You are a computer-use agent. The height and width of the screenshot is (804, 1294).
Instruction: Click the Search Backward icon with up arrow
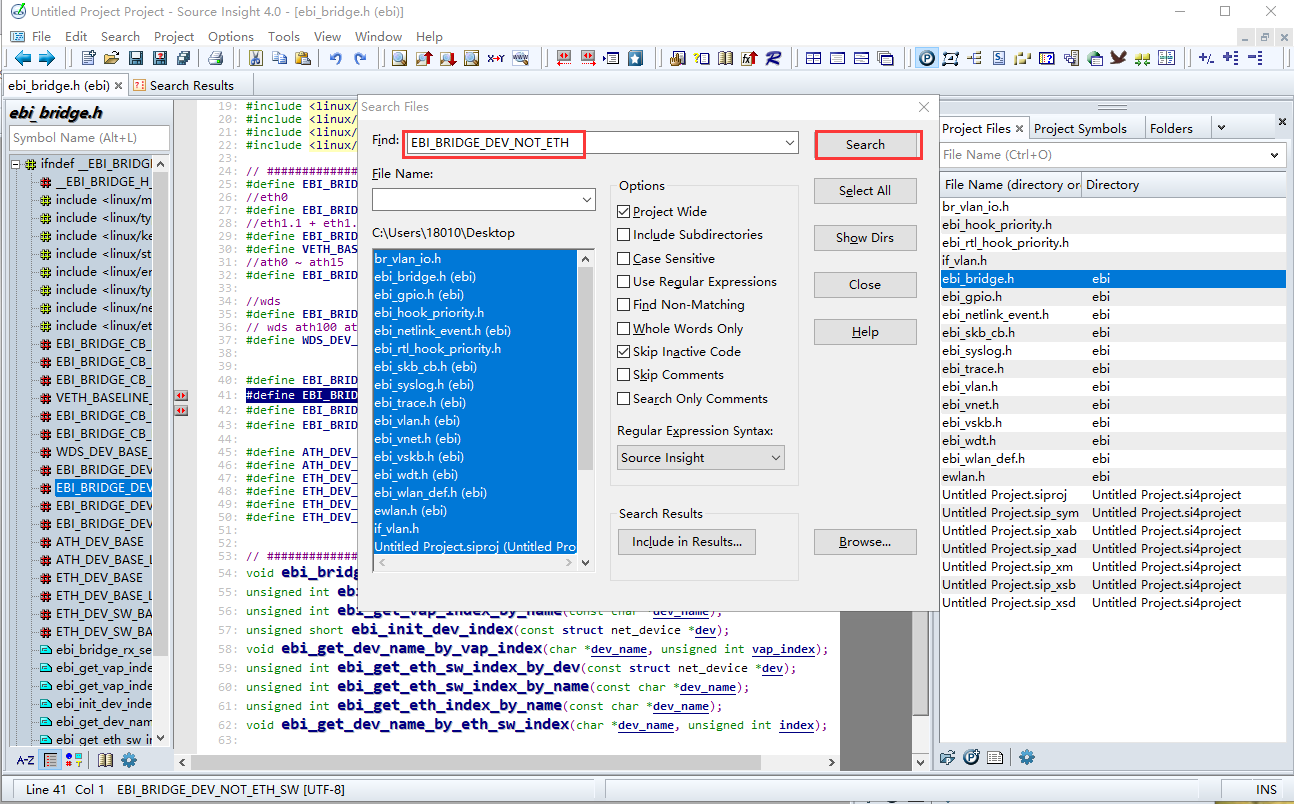[x=423, y=58]
